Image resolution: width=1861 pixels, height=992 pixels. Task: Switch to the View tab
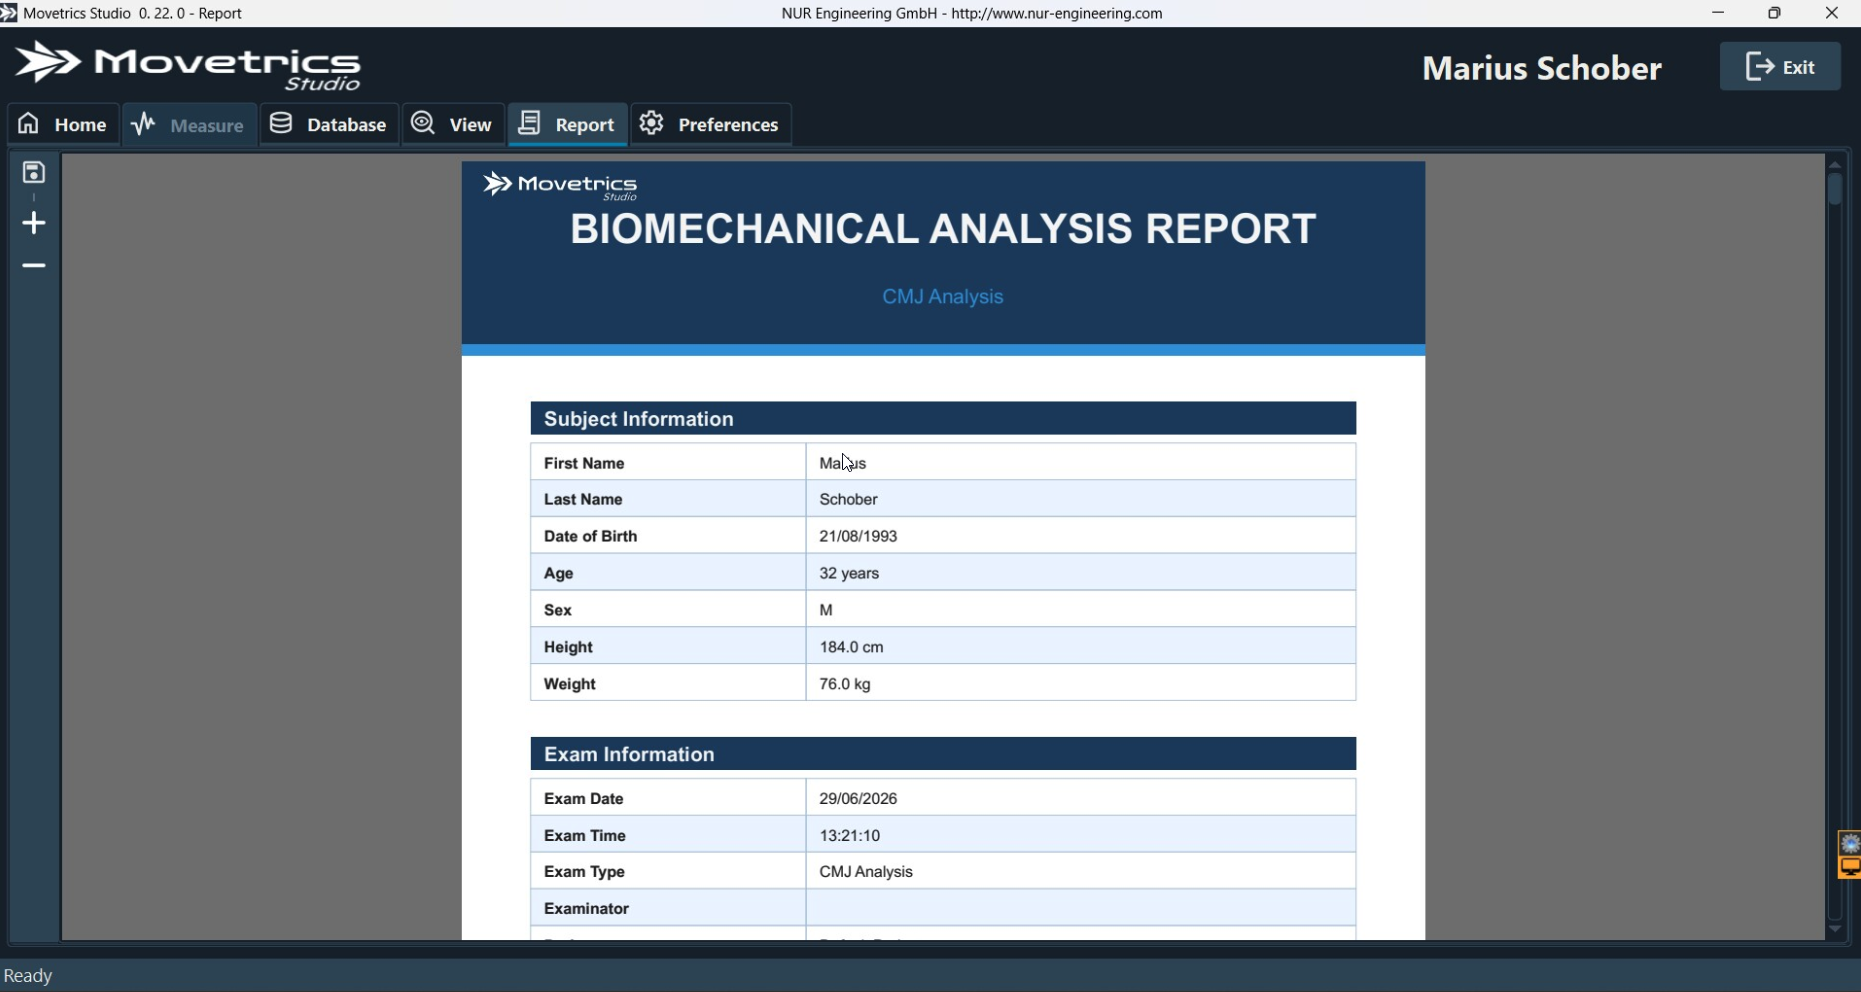click(x=453, y=124)
